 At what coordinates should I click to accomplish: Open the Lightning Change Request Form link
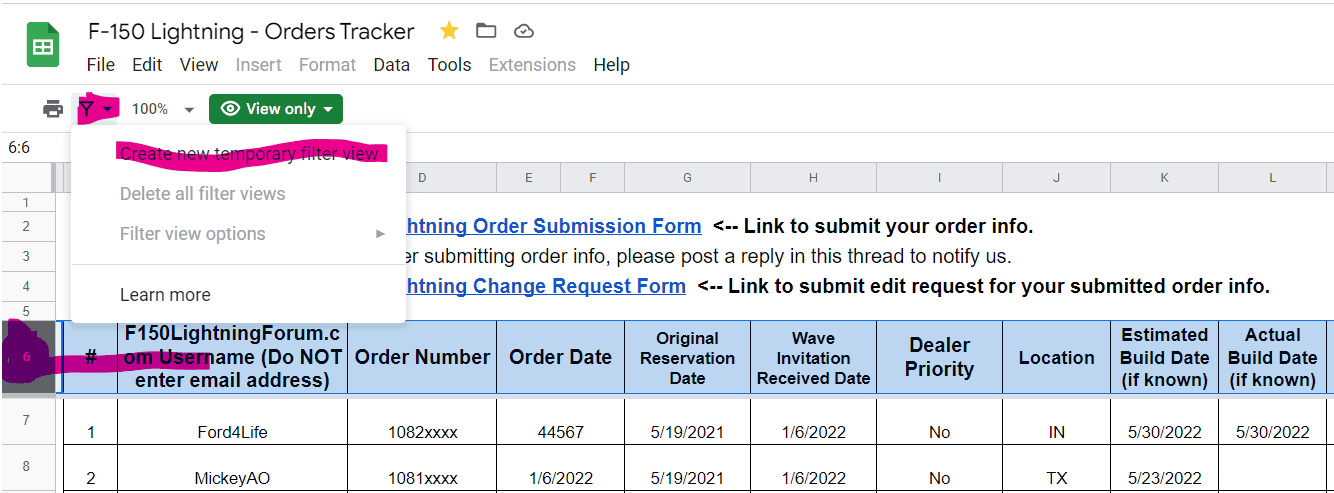coord(546,286)
